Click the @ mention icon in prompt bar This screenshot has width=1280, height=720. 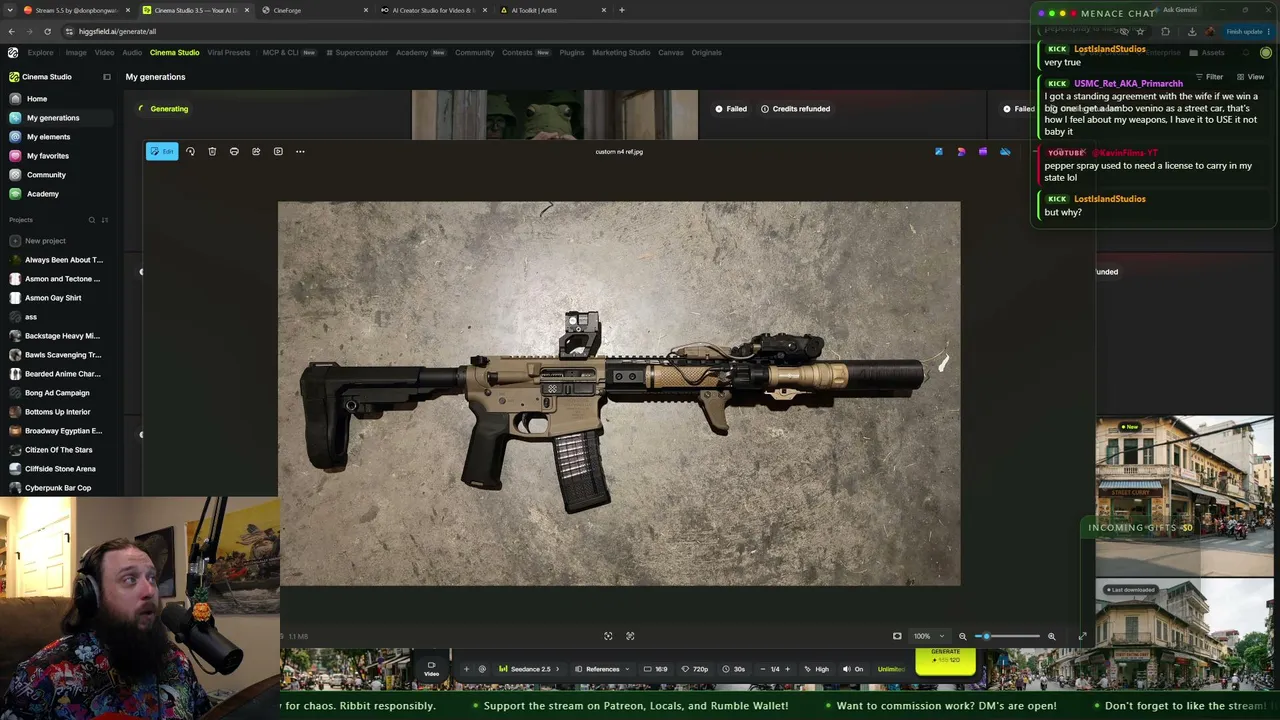click(x=482, y=669)
